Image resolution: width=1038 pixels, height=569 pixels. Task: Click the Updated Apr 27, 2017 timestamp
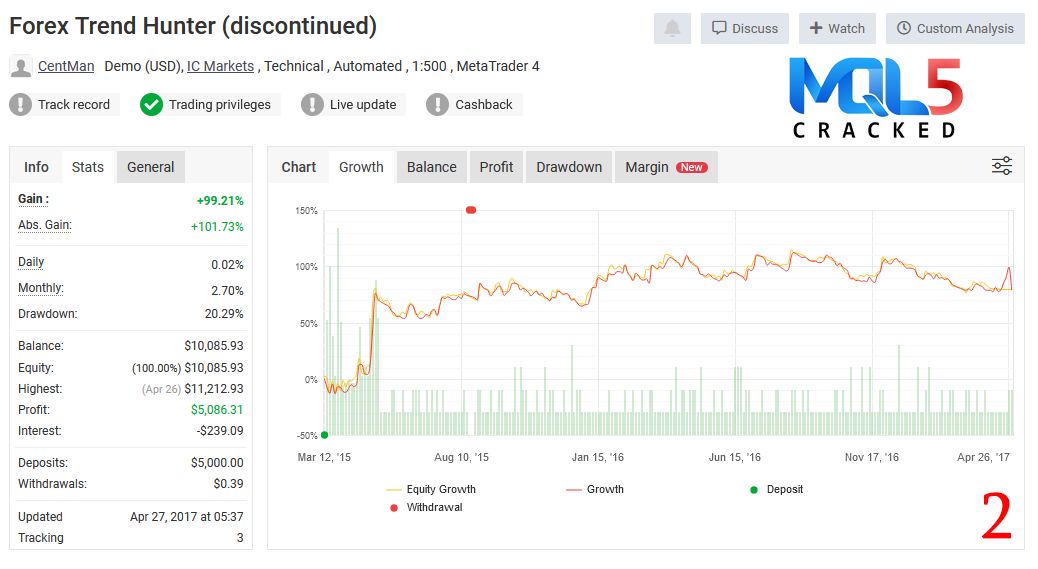click(x=187, y=517)
